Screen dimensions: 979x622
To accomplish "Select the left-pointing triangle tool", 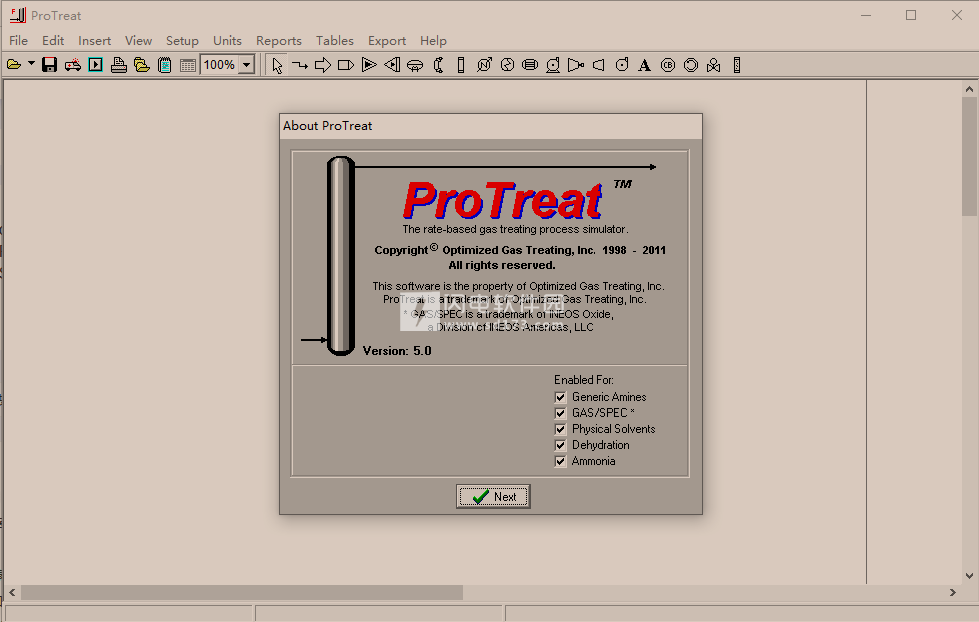I will pos(392,65).
